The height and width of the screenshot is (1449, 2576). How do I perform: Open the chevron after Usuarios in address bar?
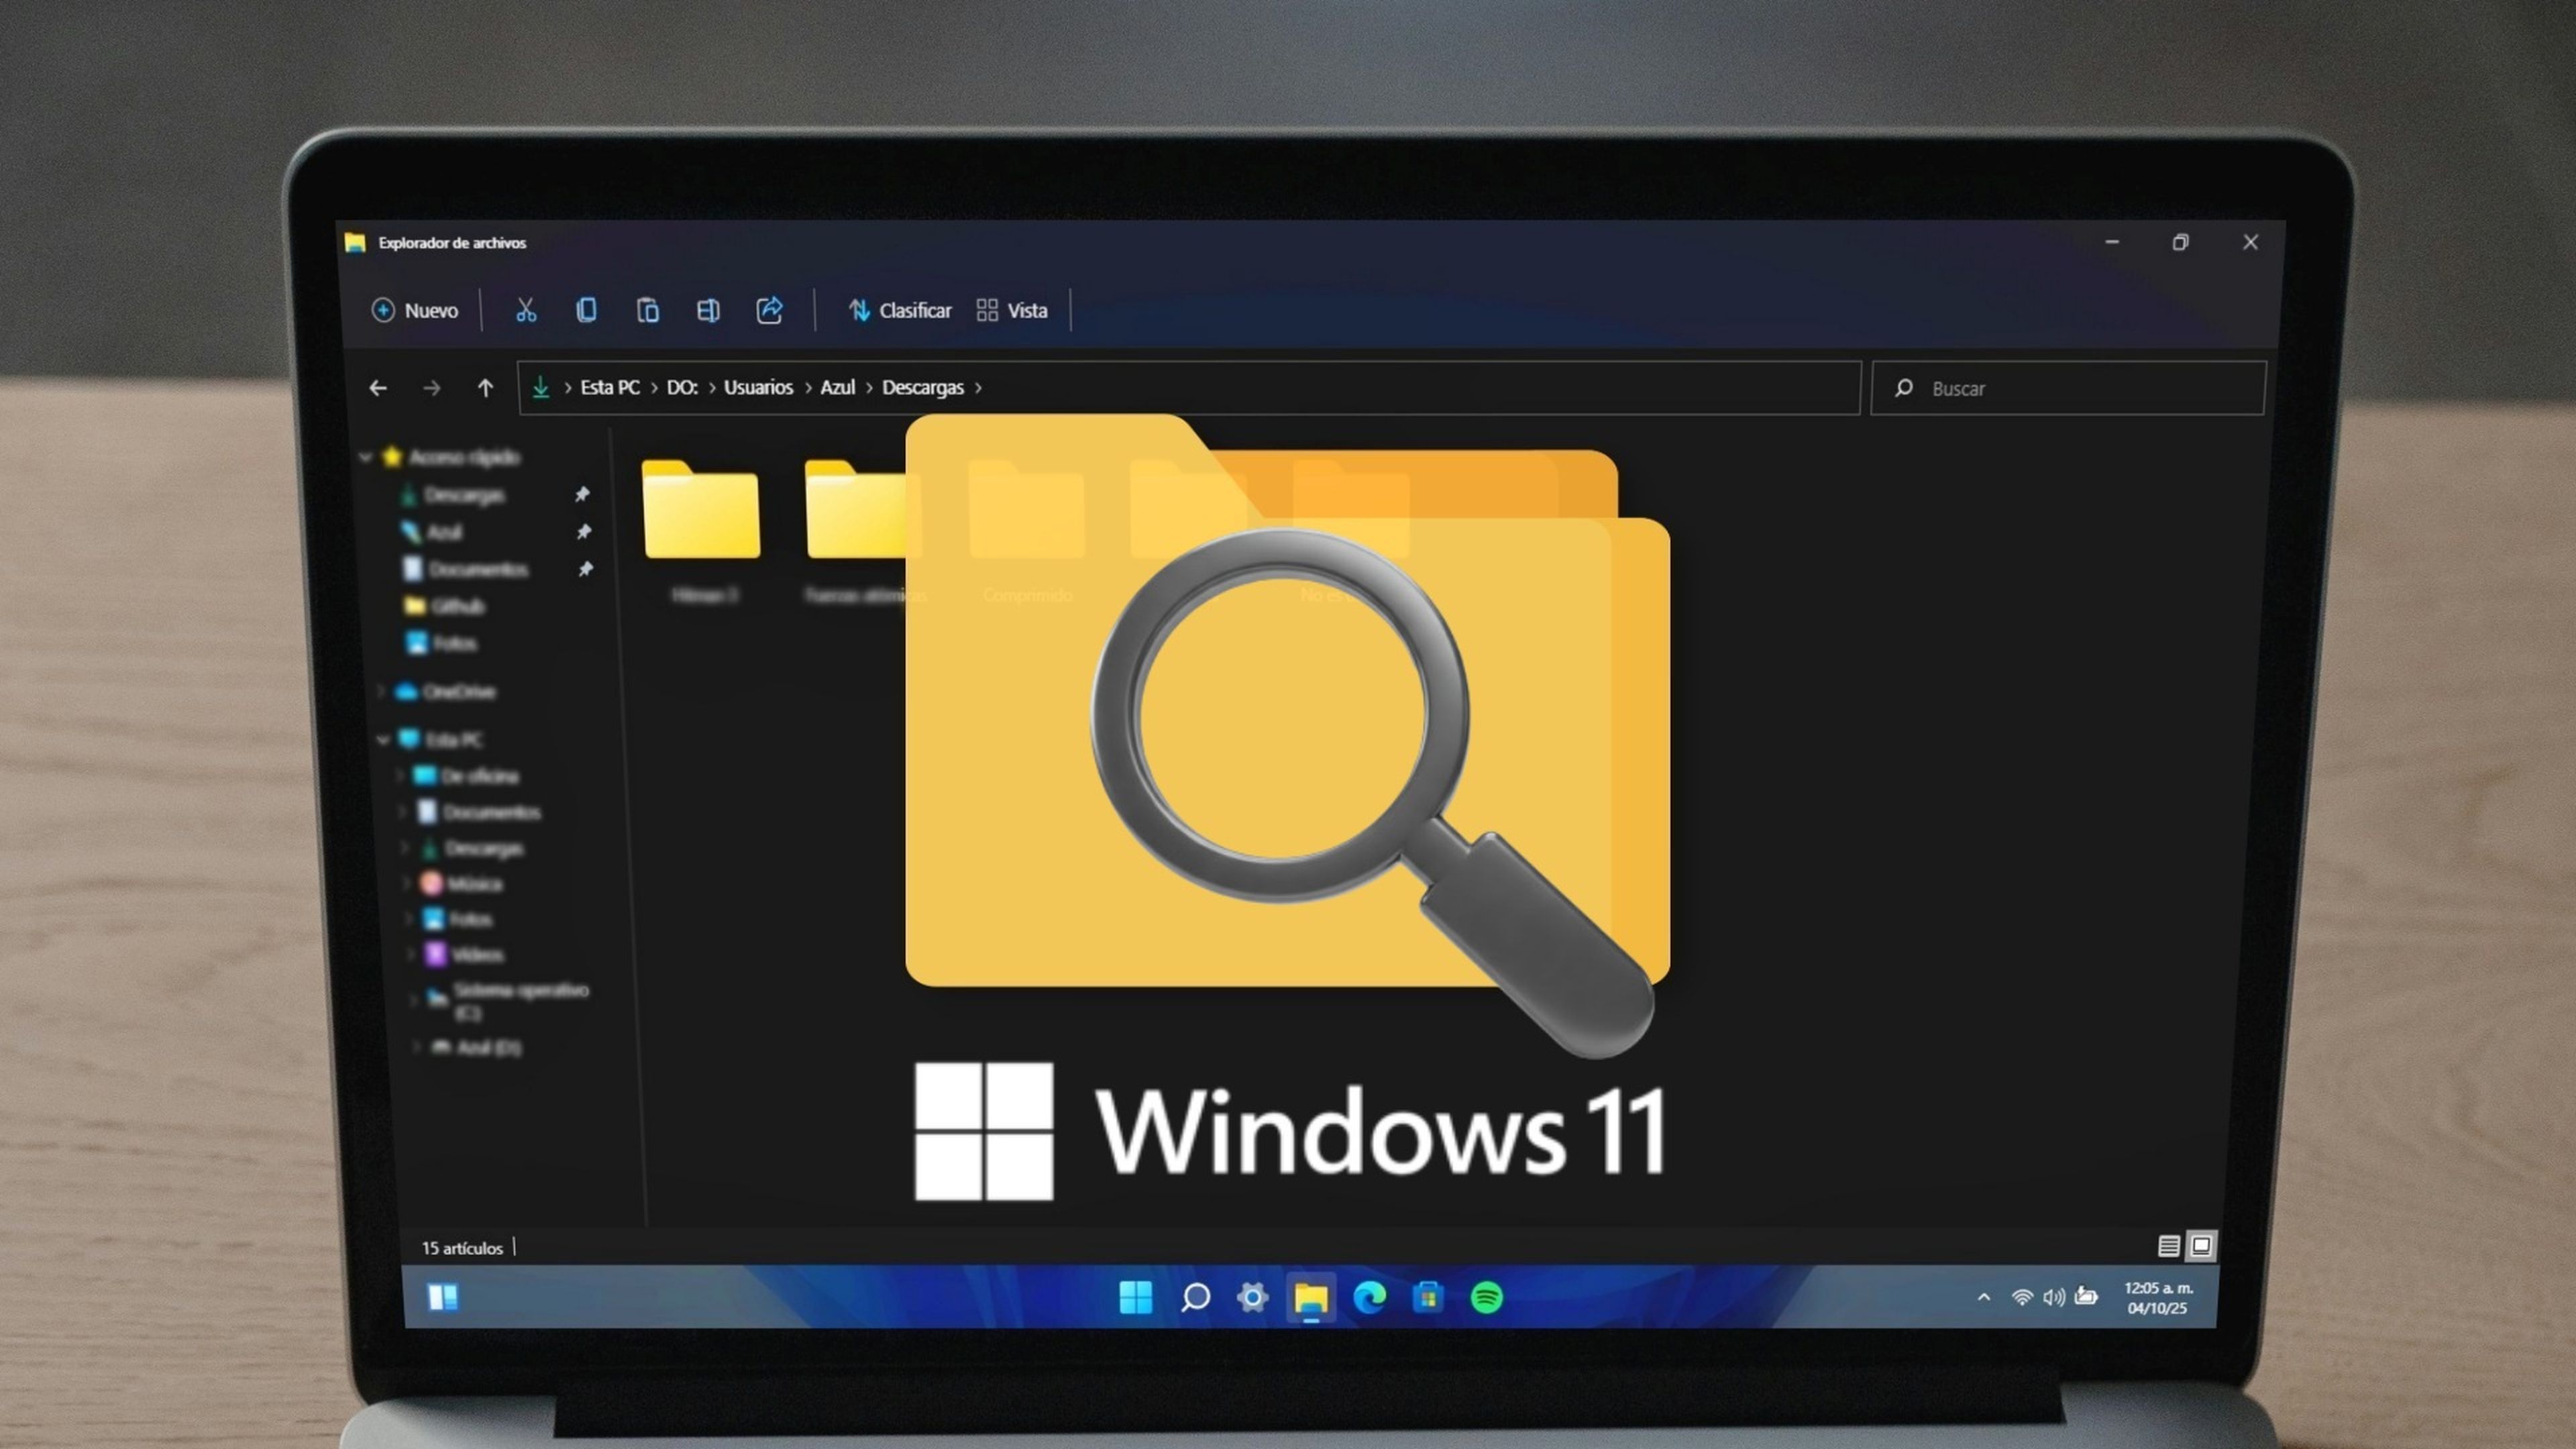point(808,388)
